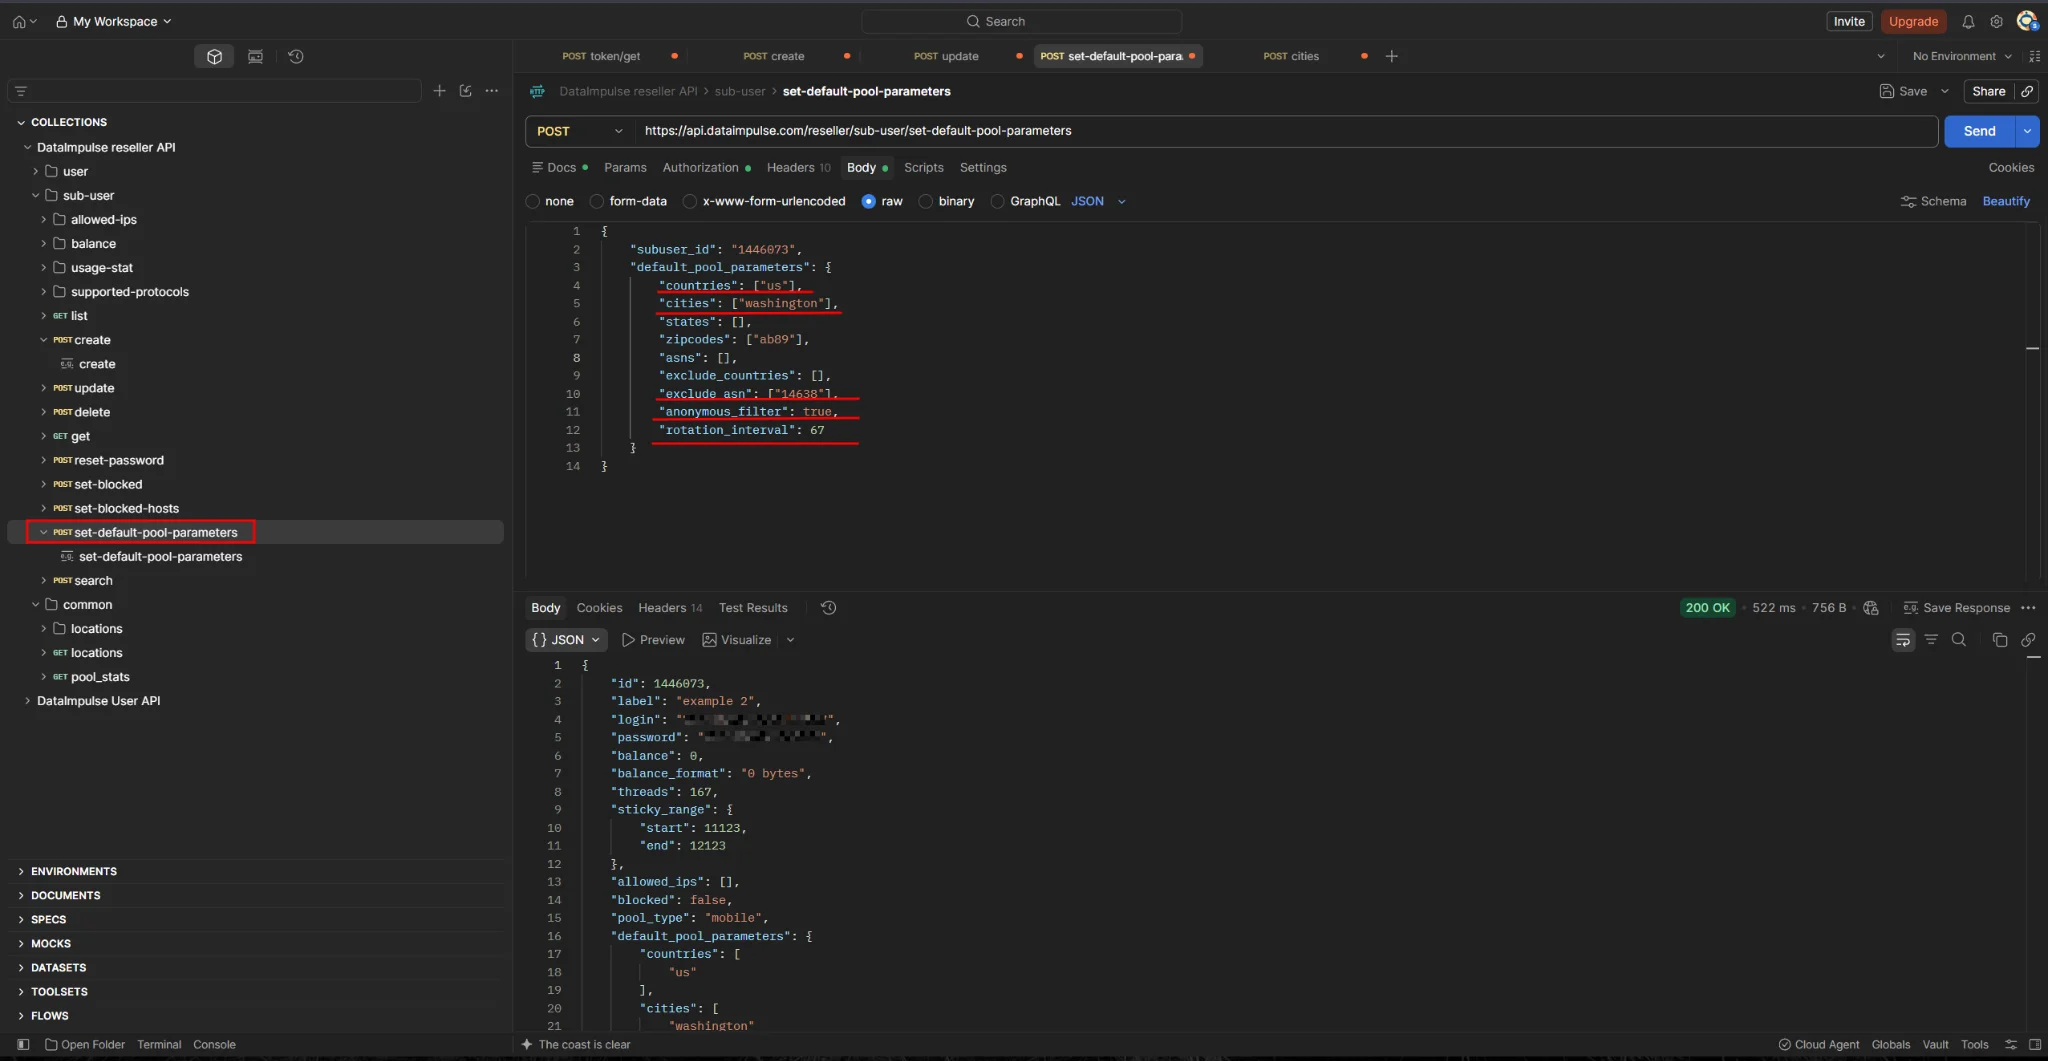This screenshot has height=1061, width=2048.
Task: Open the Send button dropdown arrow
Action: 2027,131
